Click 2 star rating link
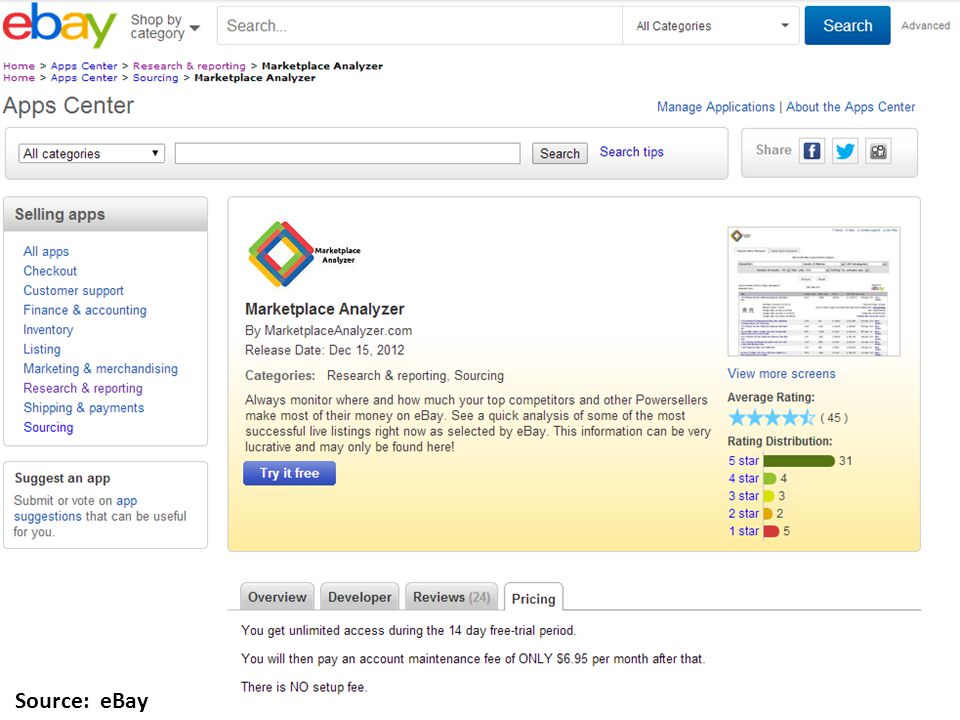 pyautogui.click(x=743, y=514)
